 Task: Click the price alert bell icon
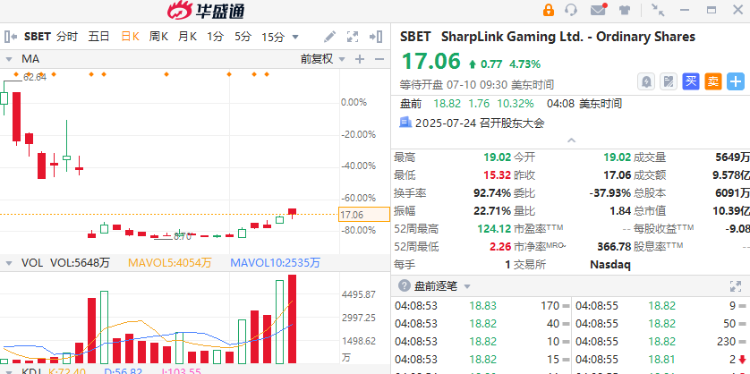(x=646, y=82)
